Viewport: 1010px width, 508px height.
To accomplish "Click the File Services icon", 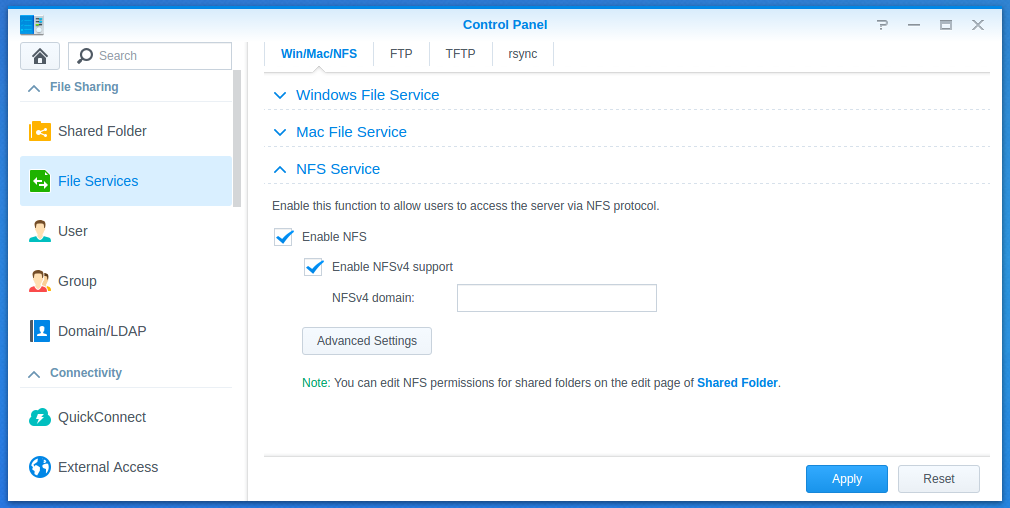I will click(40, 181).
